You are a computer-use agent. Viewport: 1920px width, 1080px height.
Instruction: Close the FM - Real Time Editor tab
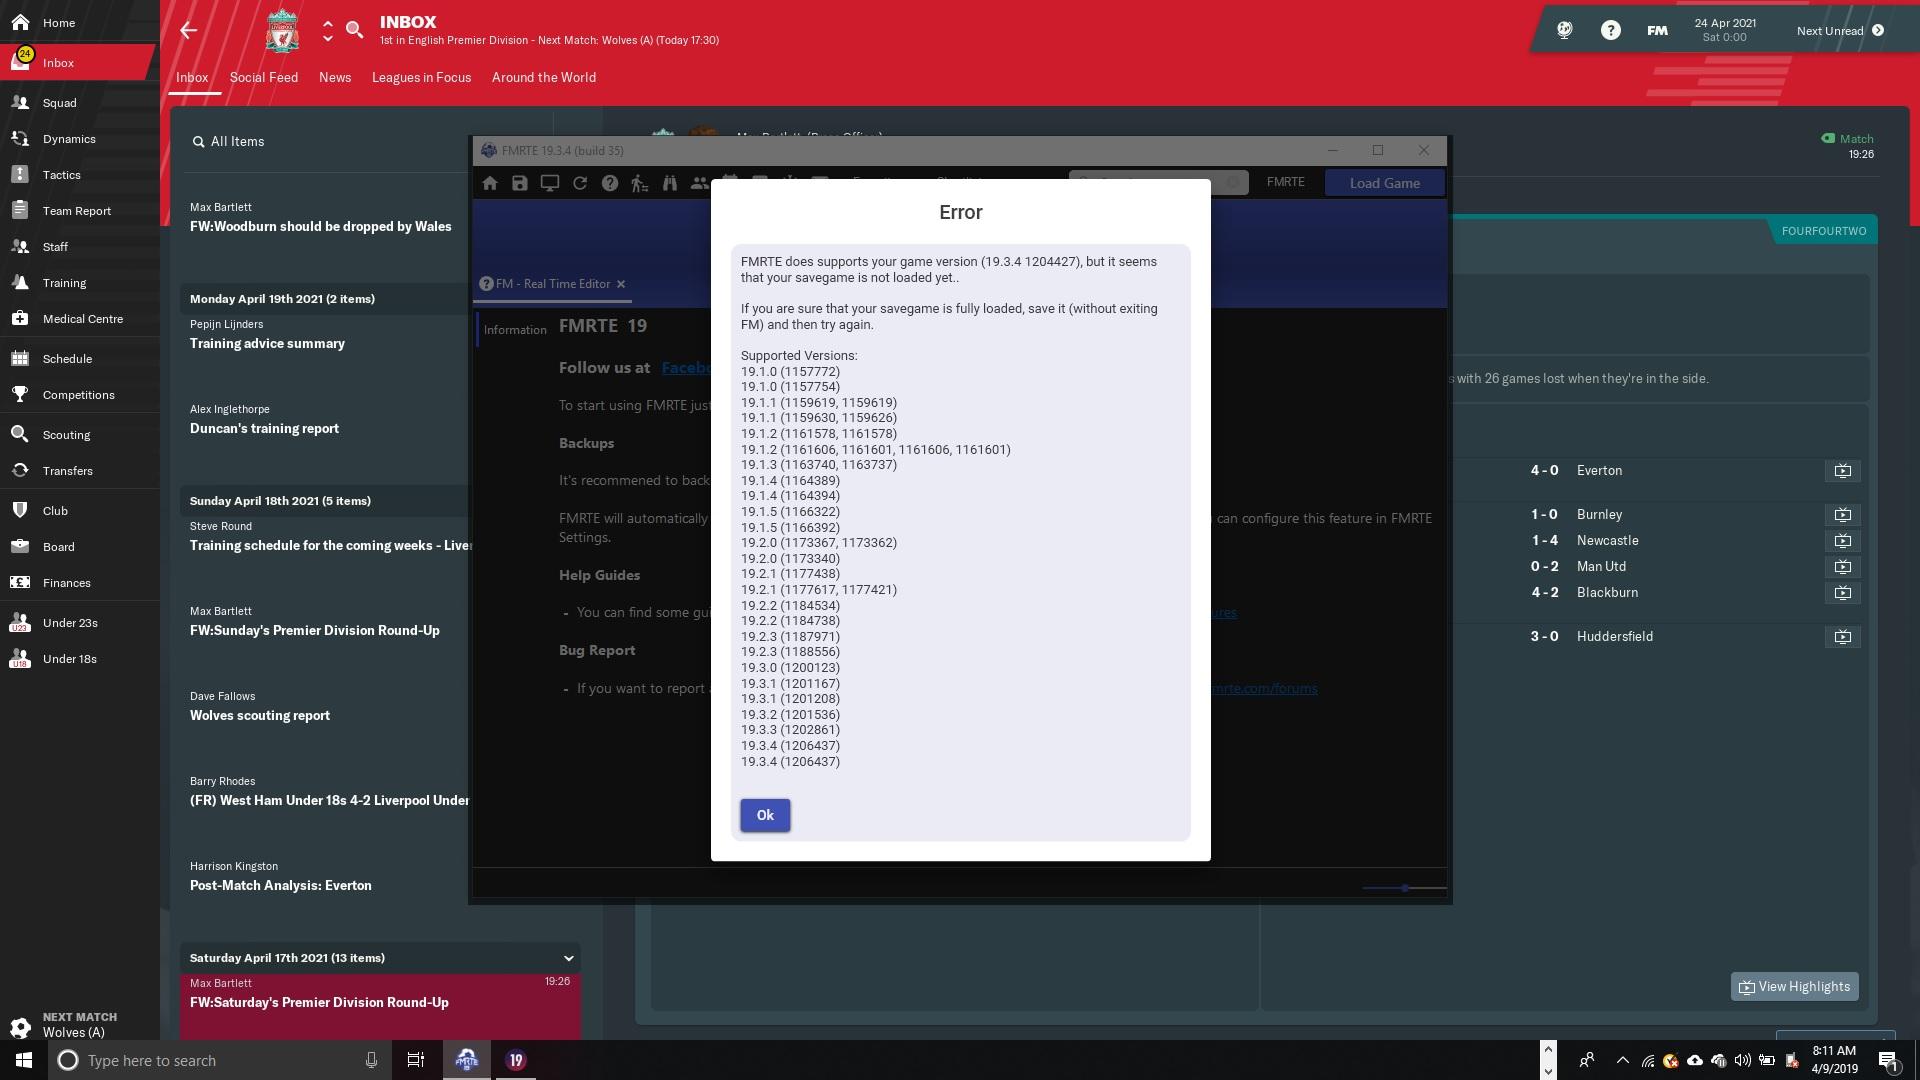[621, 284]
